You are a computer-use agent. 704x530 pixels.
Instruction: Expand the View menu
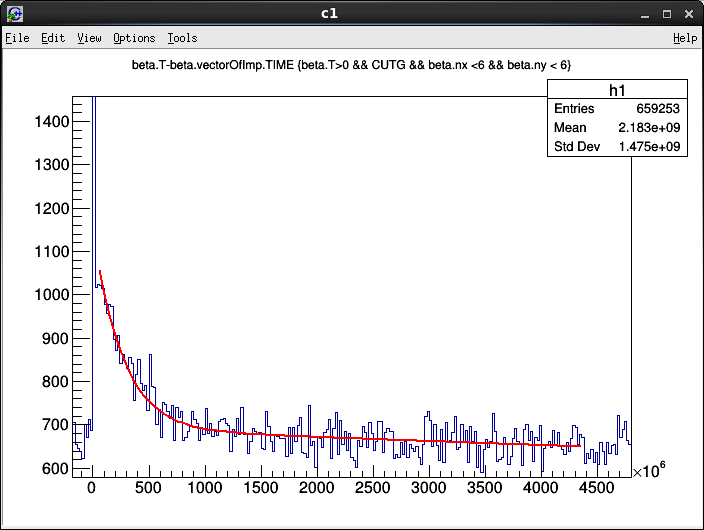89,38
